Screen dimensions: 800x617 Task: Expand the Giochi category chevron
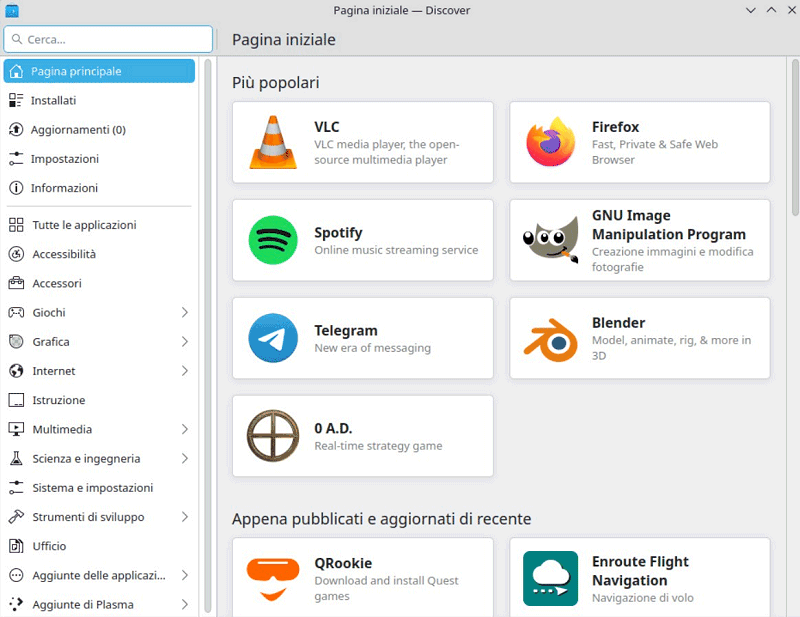coord(185,312)
